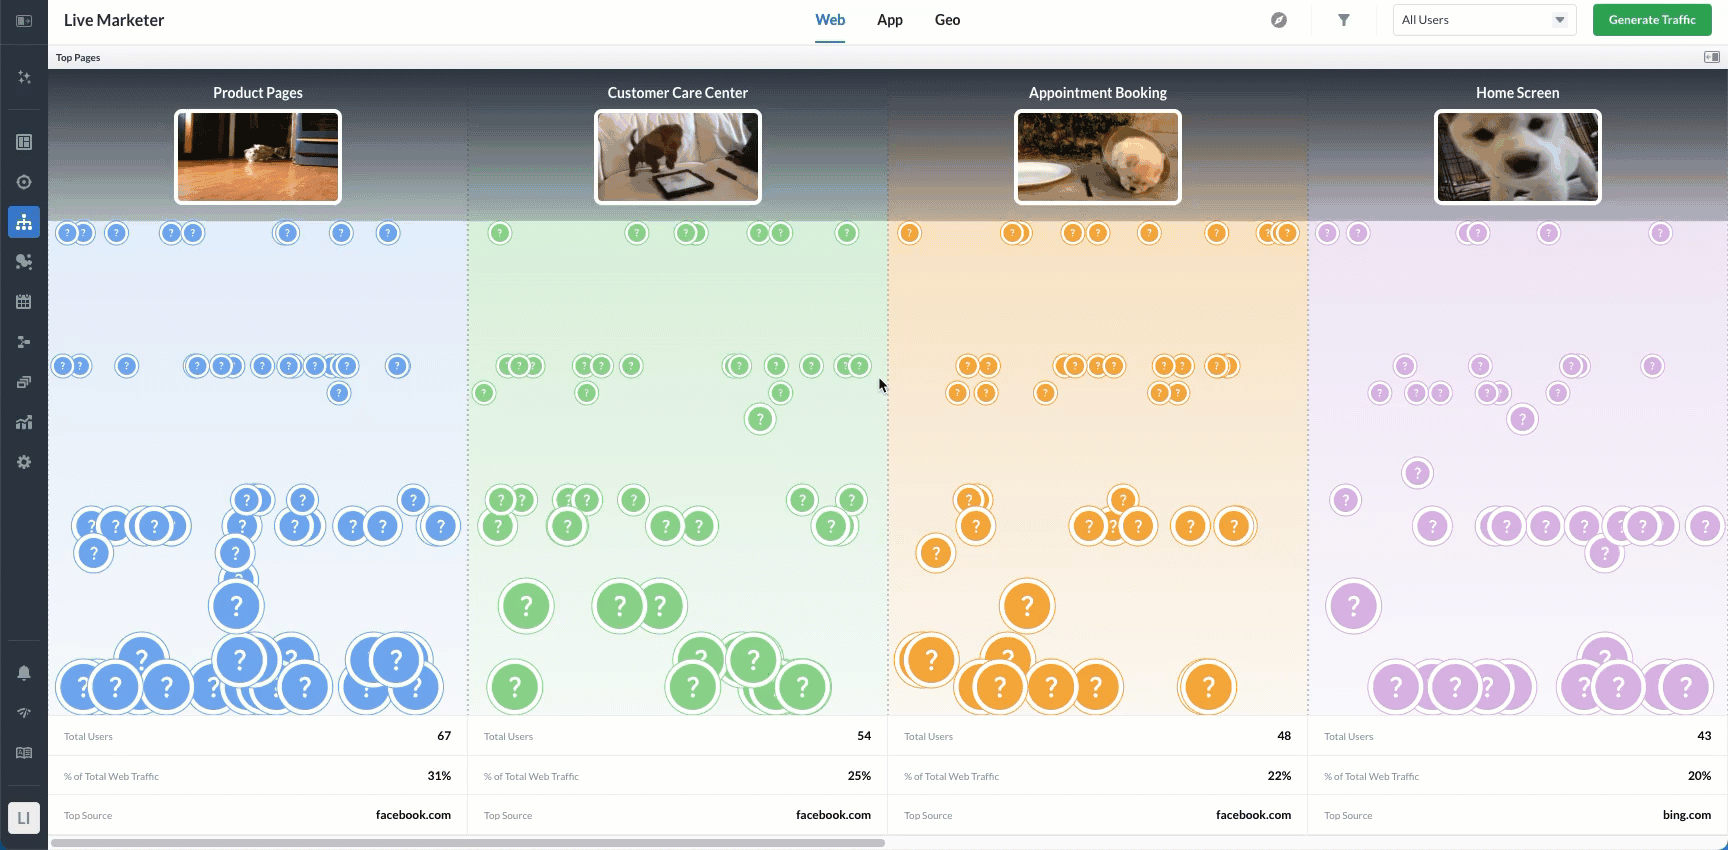Screen dimensions: 1728x850
Task: Click the trending chart icon in sidebar
Action: 24,422
